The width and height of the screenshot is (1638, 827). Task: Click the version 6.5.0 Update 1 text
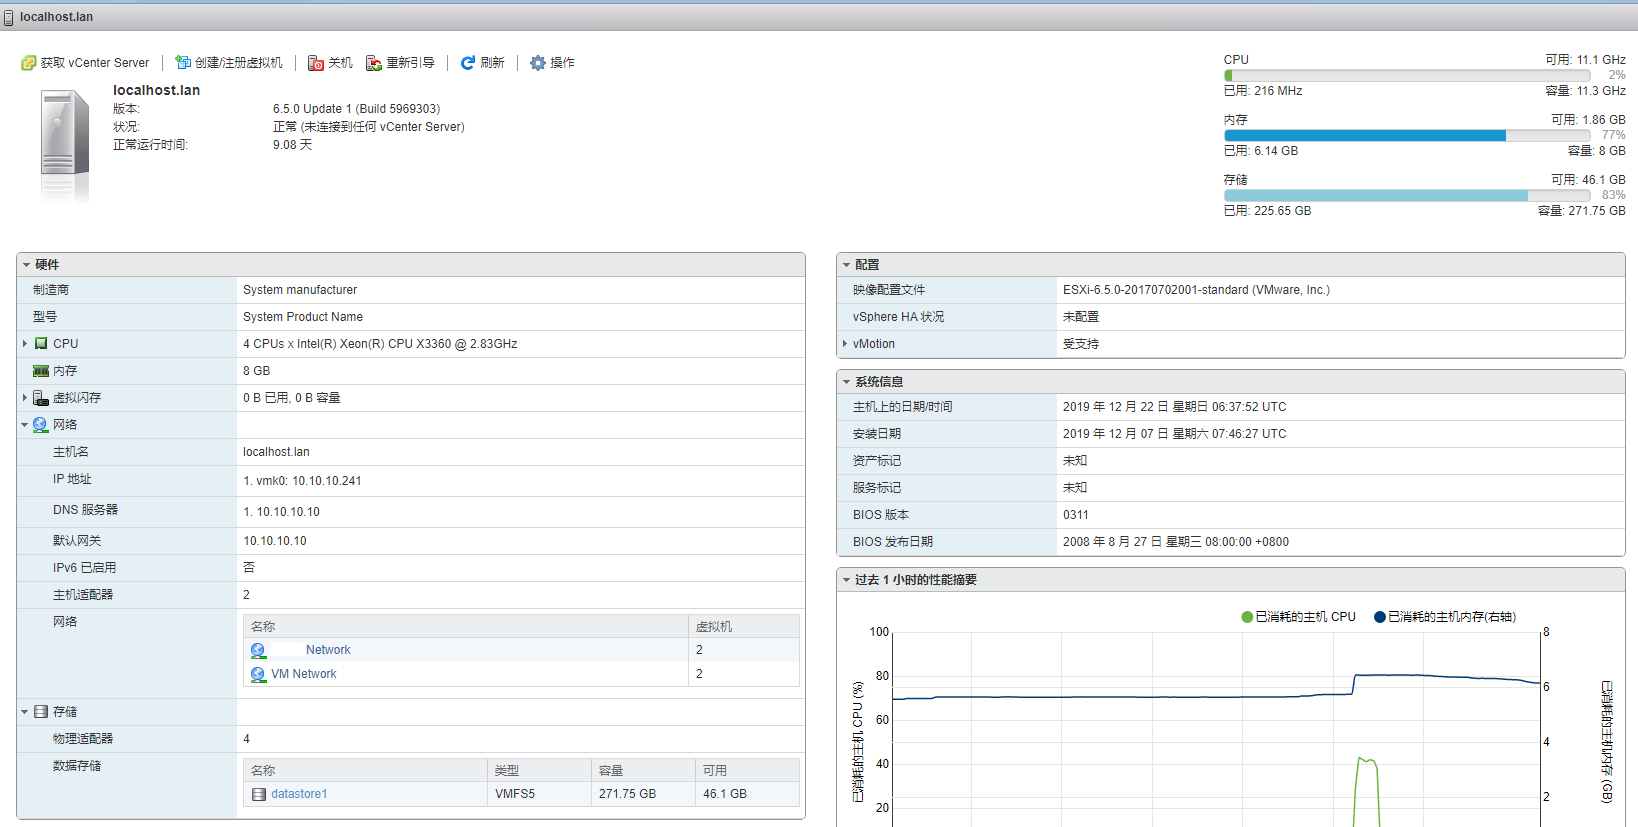[356, 109]
